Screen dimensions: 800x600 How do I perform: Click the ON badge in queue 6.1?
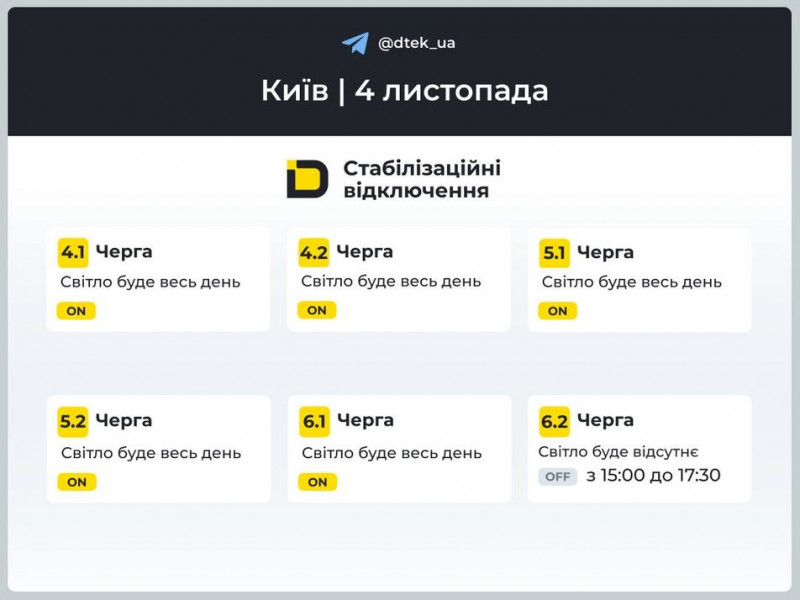317,482
